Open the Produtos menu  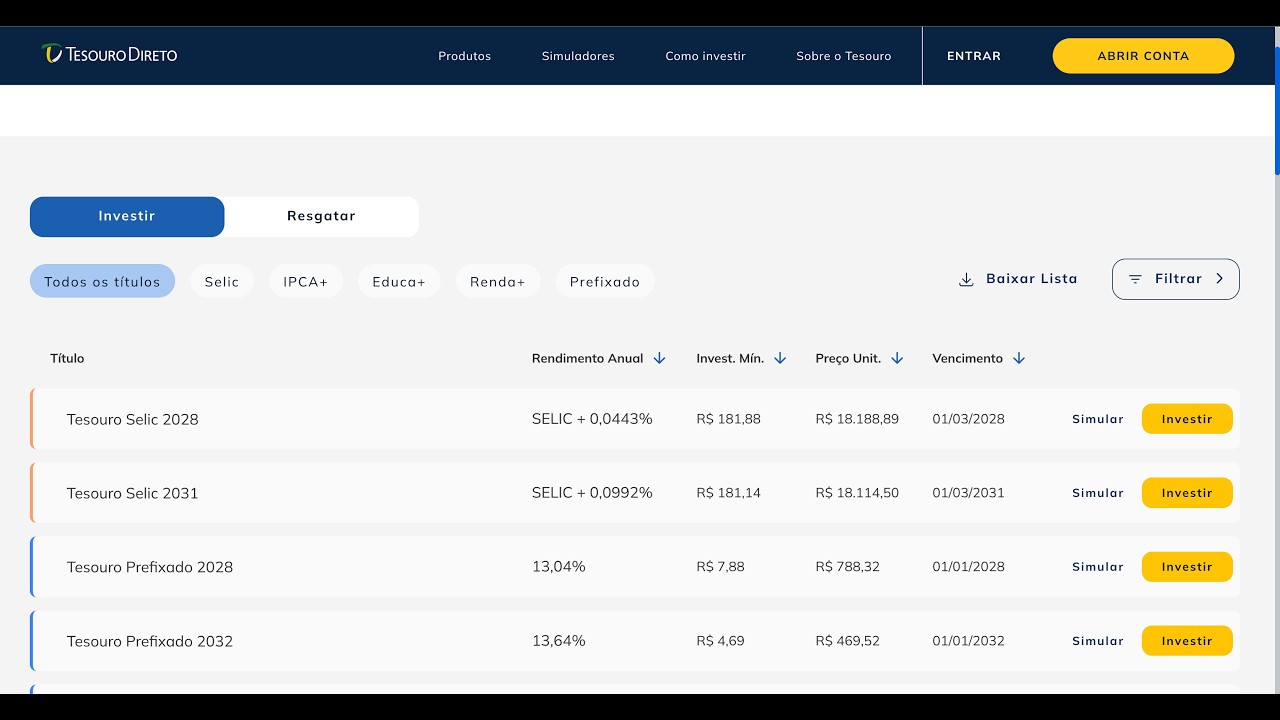pos(465,56)
